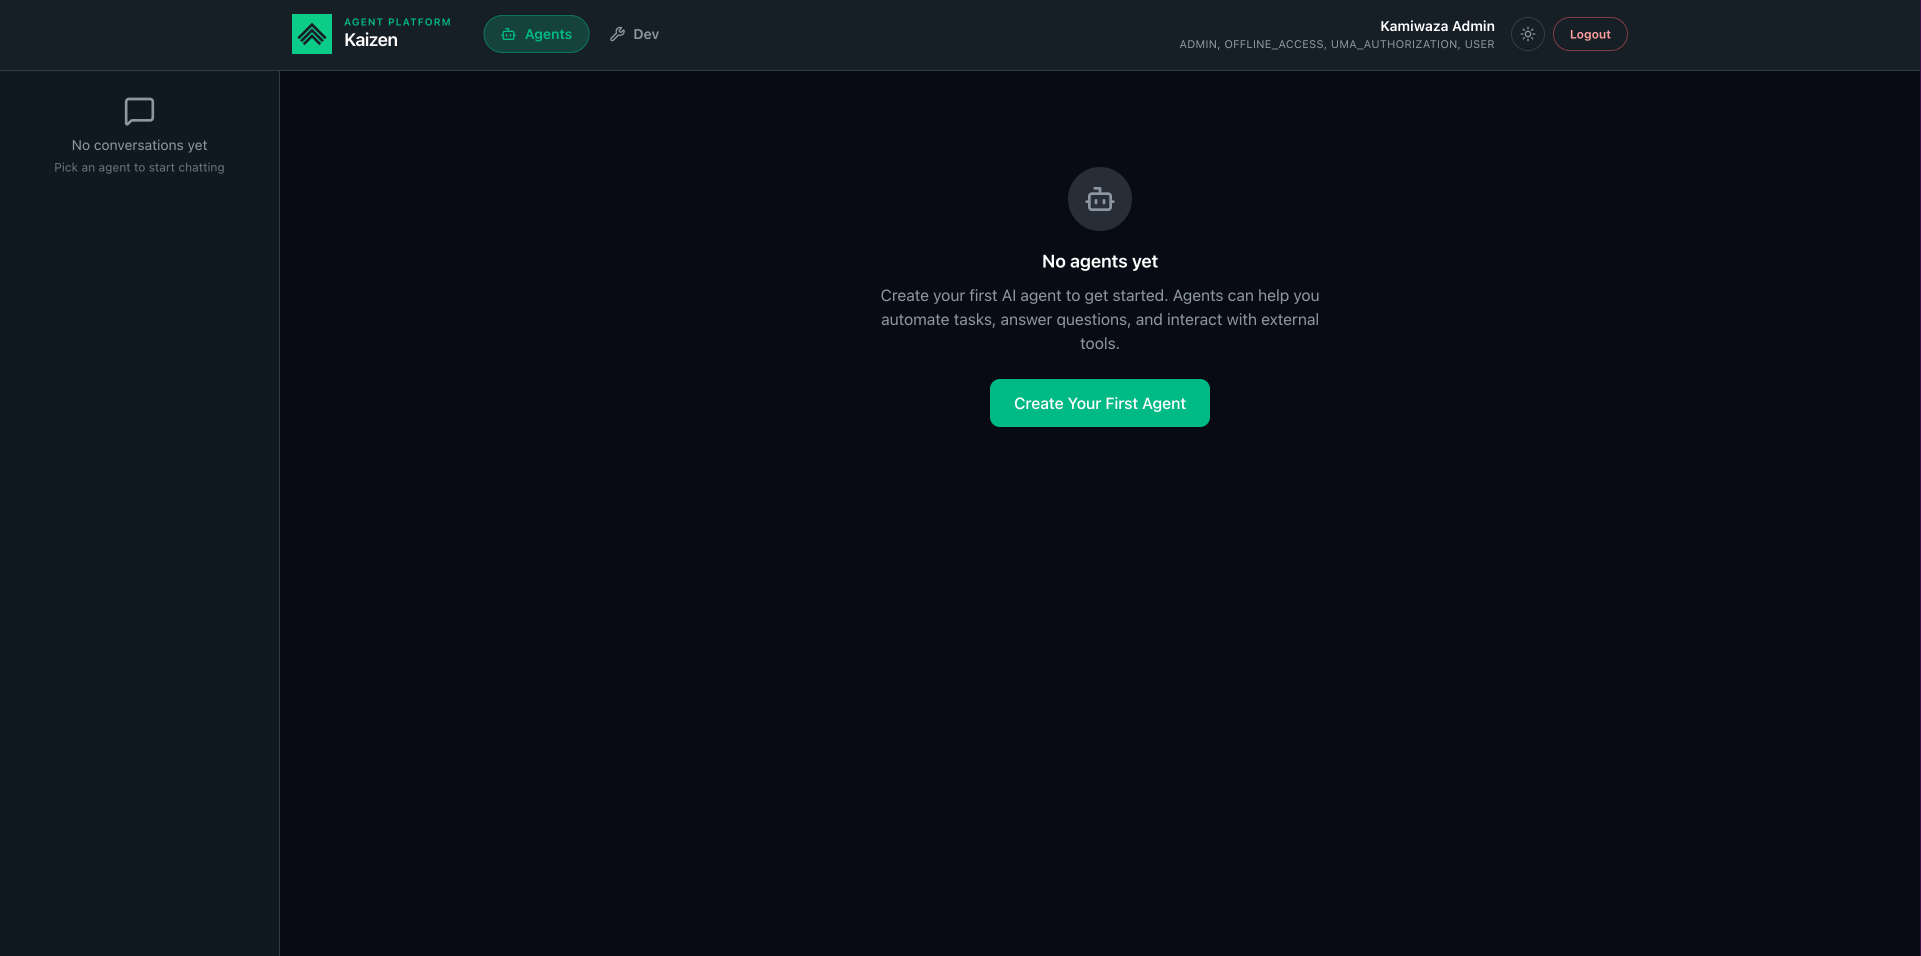Click Pick an agent to start chatting text
This screenshot has height=956, width=1921.
tap(139, 167)
